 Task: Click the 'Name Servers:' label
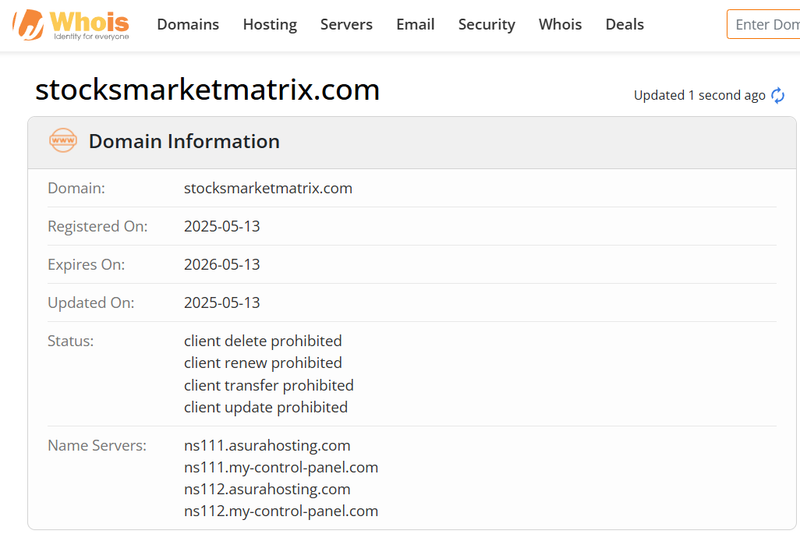[x=97, y=445]
